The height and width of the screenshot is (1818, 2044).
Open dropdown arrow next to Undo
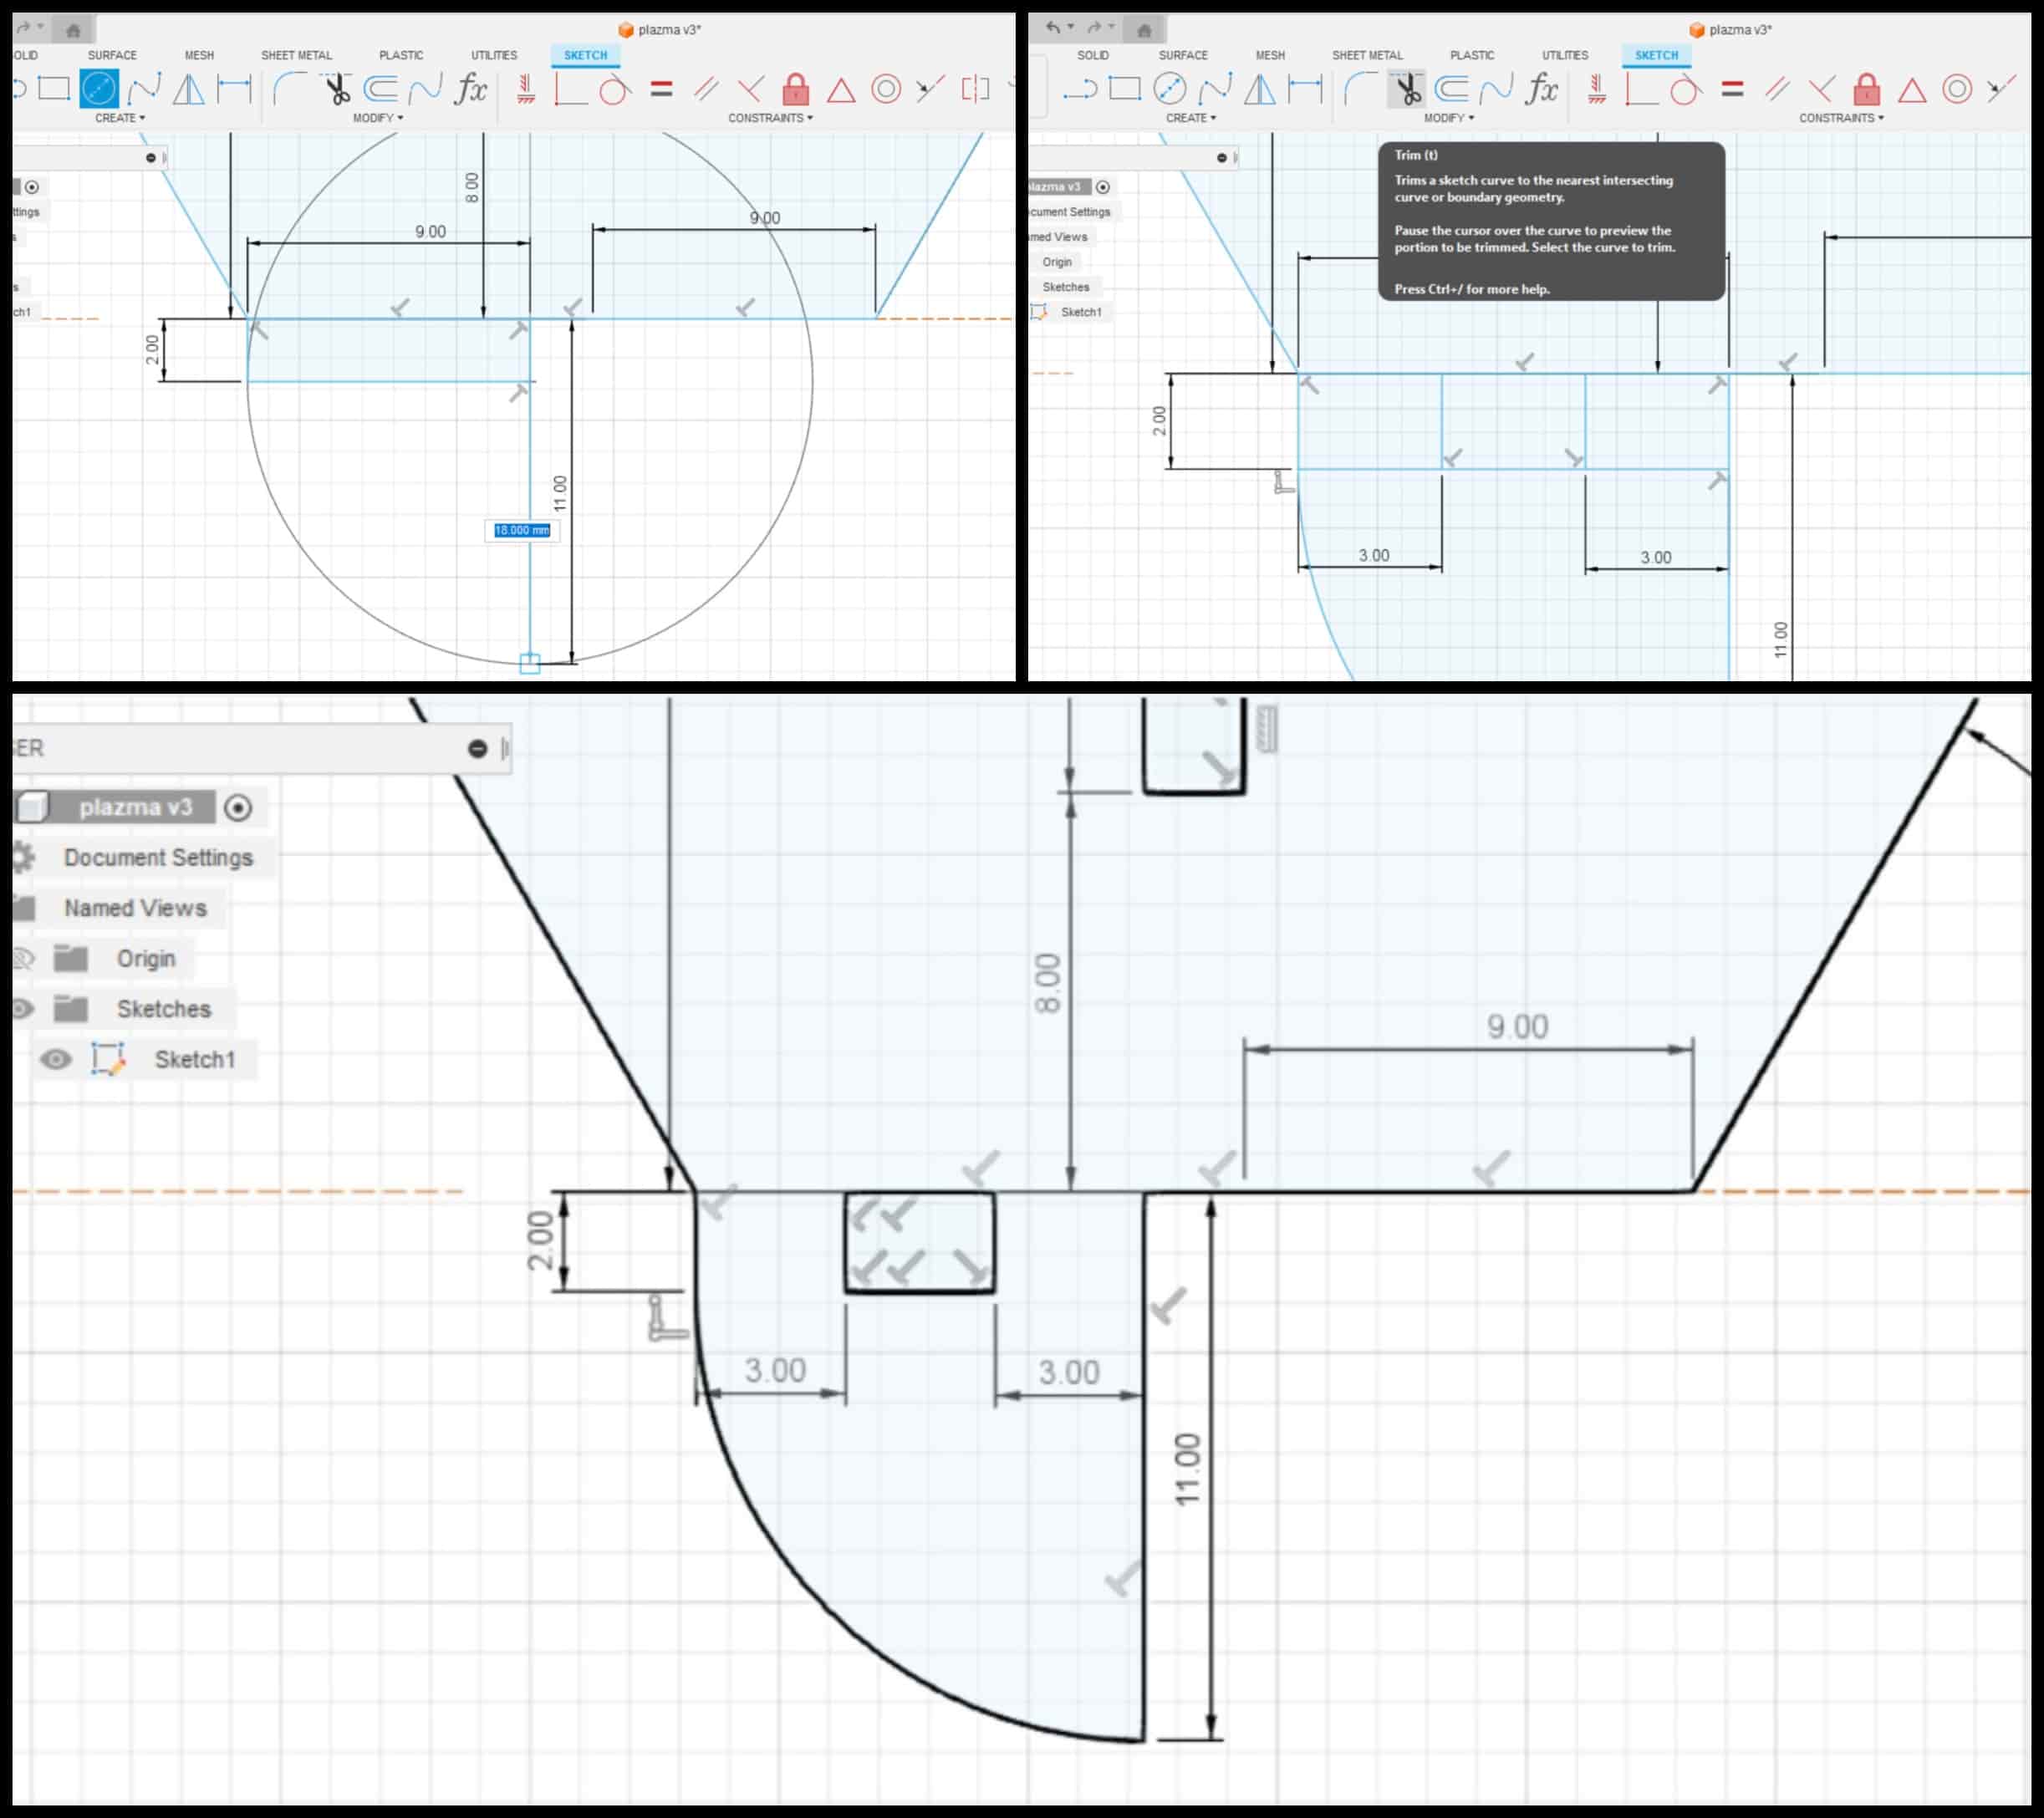(x=1071, y=27)
